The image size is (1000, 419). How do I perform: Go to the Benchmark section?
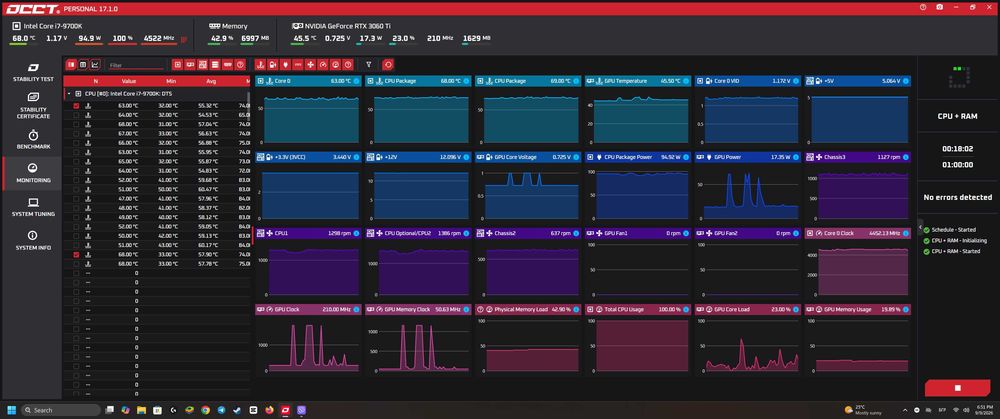[33, 140]
